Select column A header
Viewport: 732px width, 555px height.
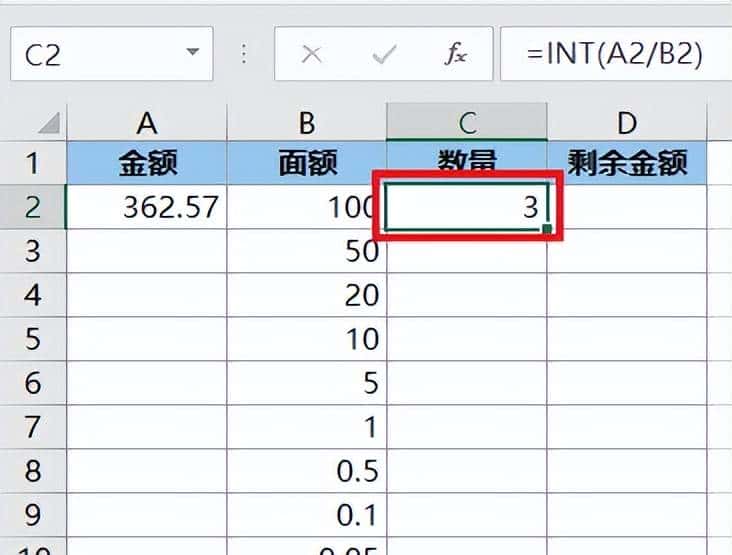pyautogui.click(x=147, y=122)
